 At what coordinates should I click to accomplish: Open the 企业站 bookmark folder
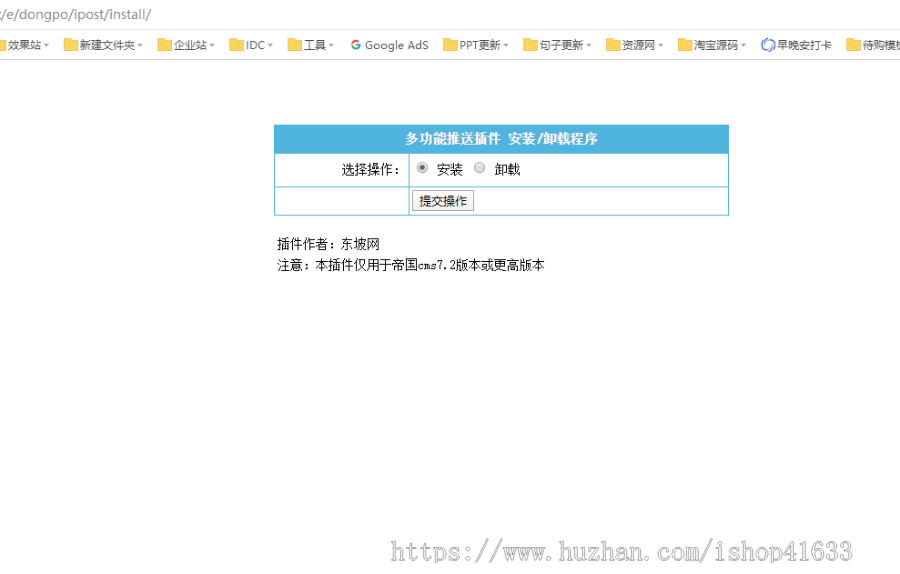click(x=186, y=45)
